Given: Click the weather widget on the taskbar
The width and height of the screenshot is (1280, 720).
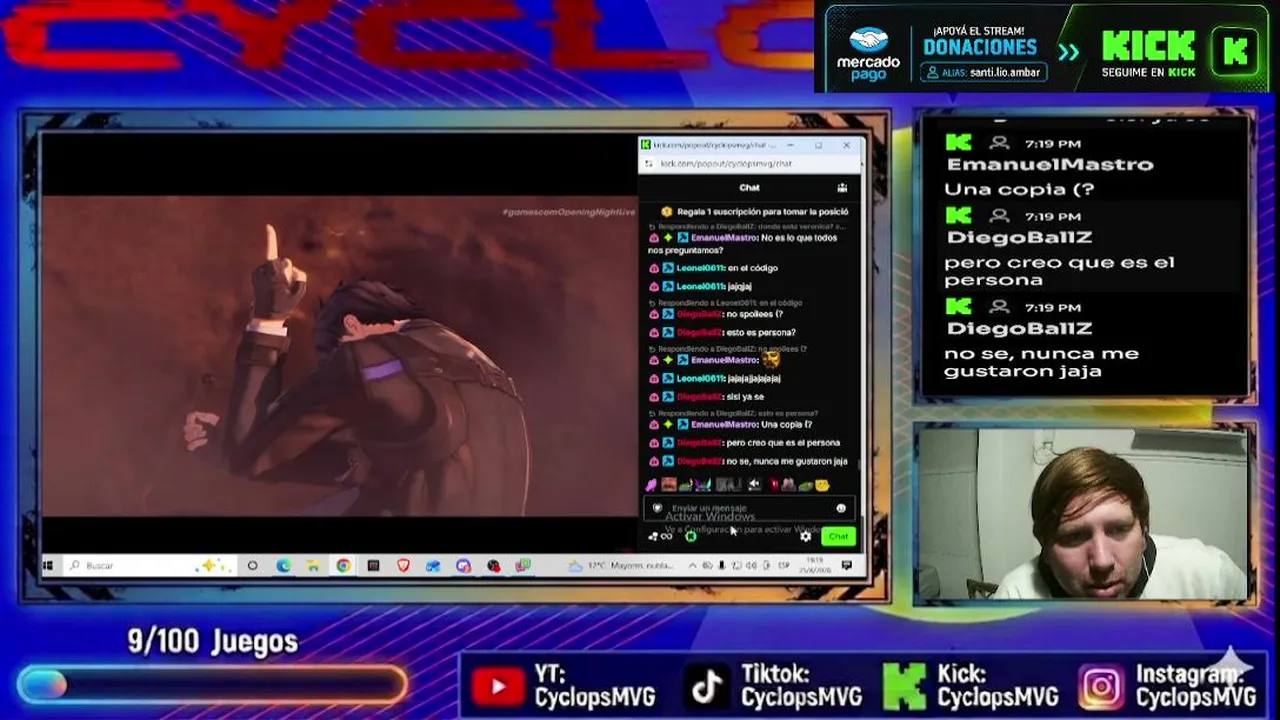Looking at the screenshot, I should (x=623, y=566).
